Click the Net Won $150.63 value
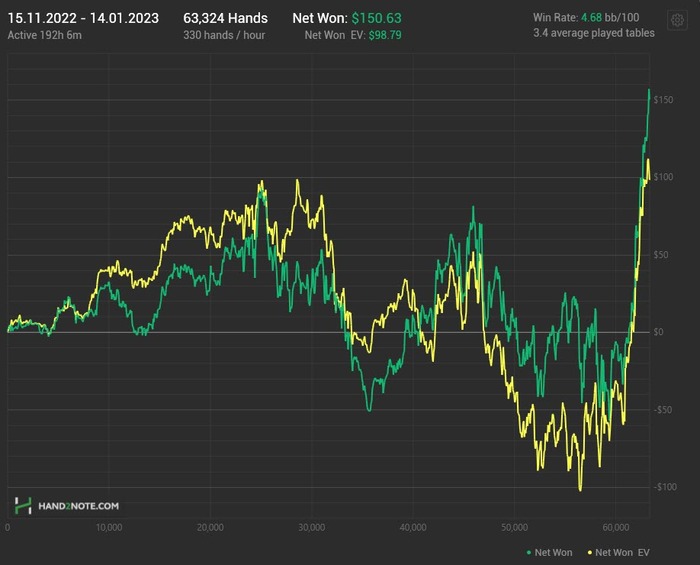This screenshot has height=565, width=700. coord(376,18)
